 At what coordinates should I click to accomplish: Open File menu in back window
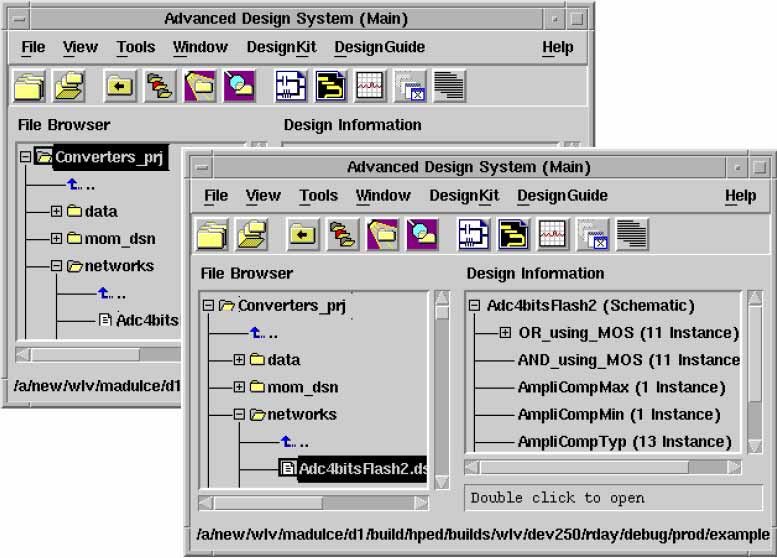tap(33, 47)
